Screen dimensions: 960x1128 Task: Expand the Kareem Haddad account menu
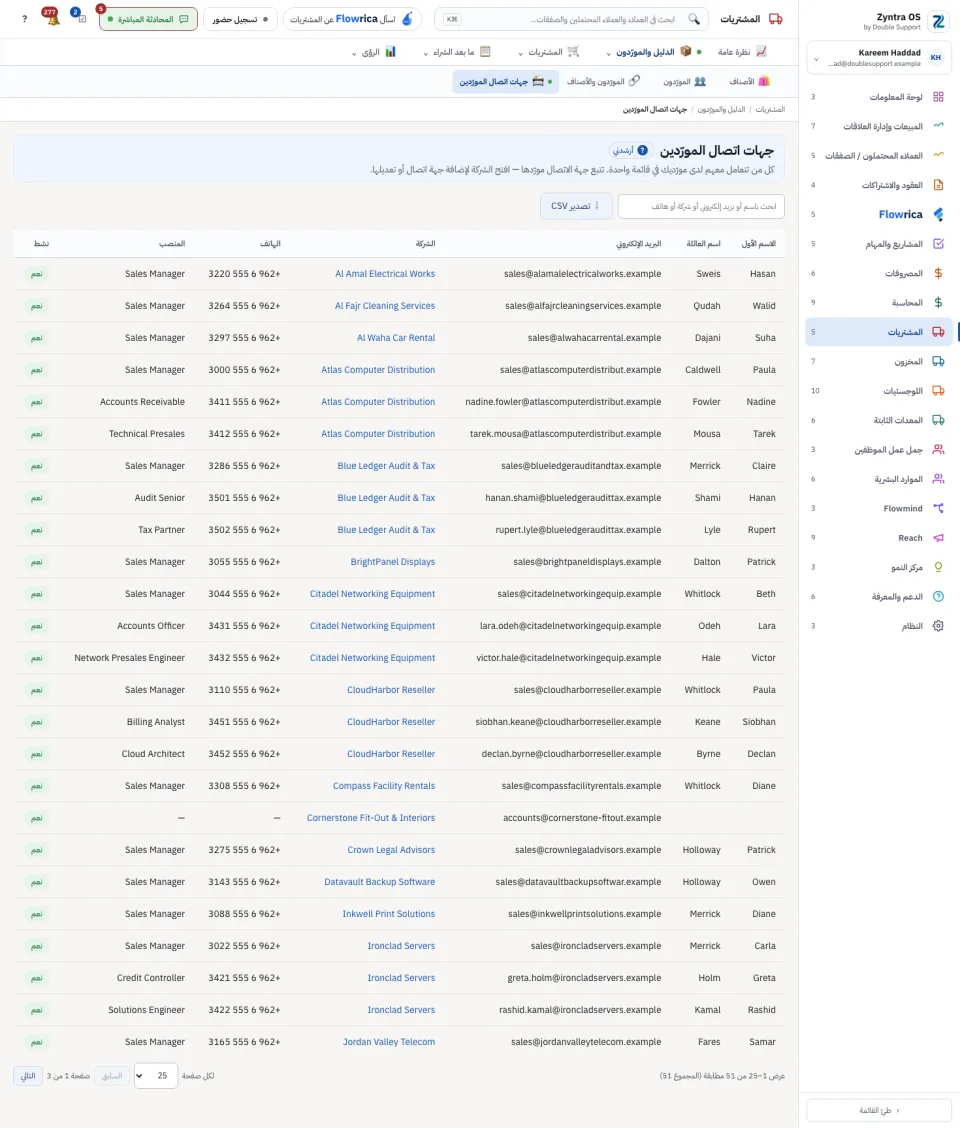click(x=879, y=58)
